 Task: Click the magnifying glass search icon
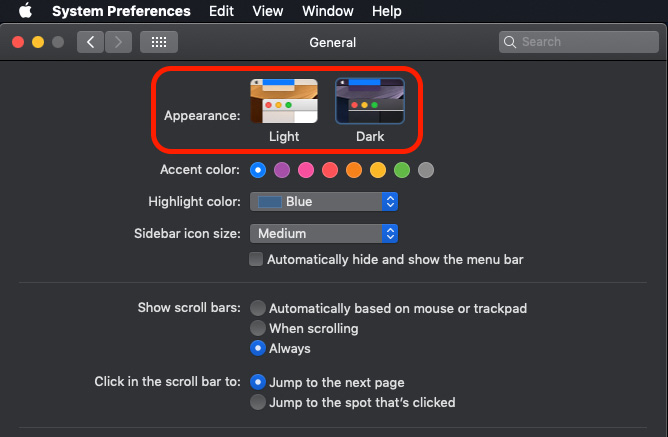click(510, 42)
